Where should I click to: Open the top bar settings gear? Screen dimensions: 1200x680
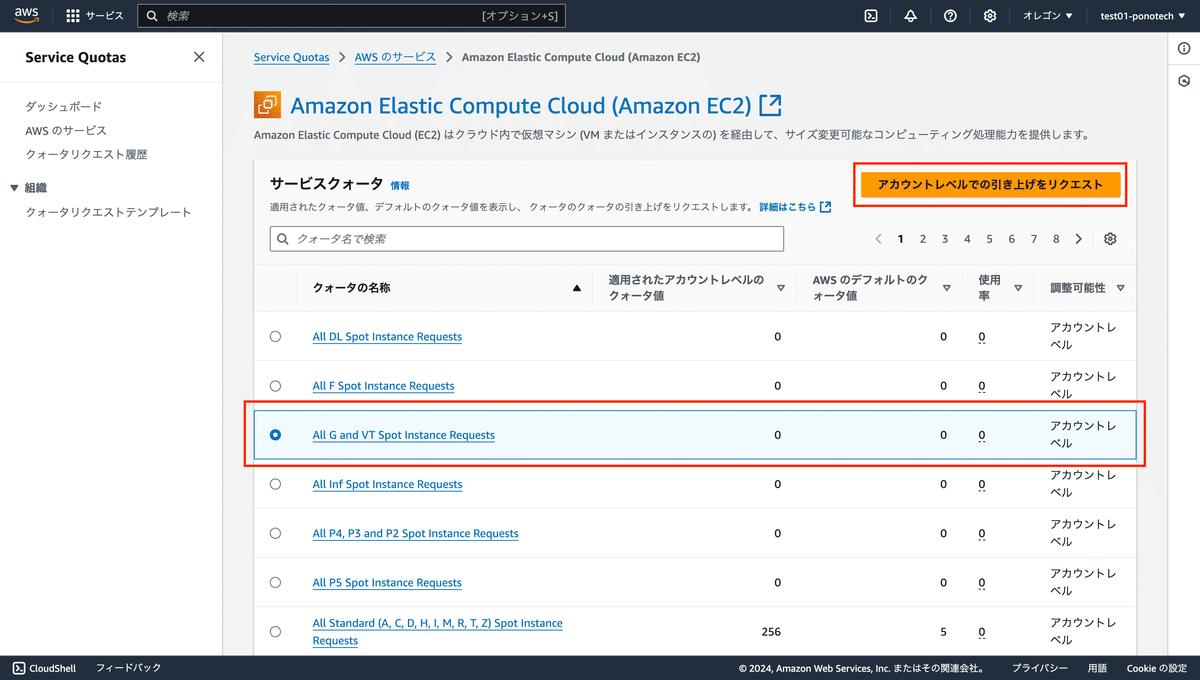pos(990,16)
